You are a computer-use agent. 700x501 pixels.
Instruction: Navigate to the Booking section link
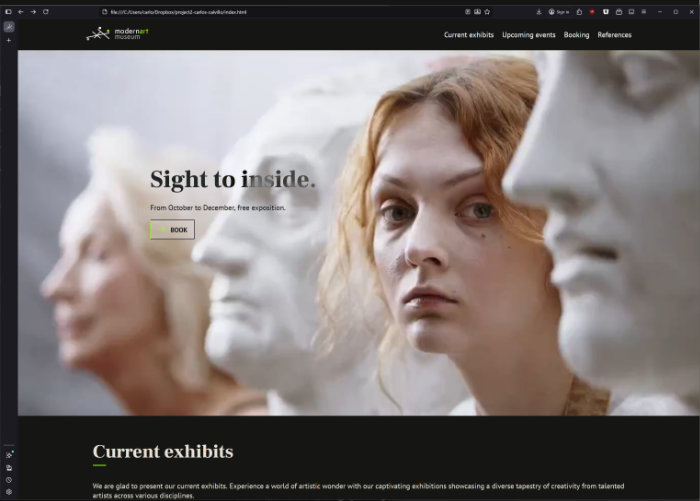coord(576,35)
